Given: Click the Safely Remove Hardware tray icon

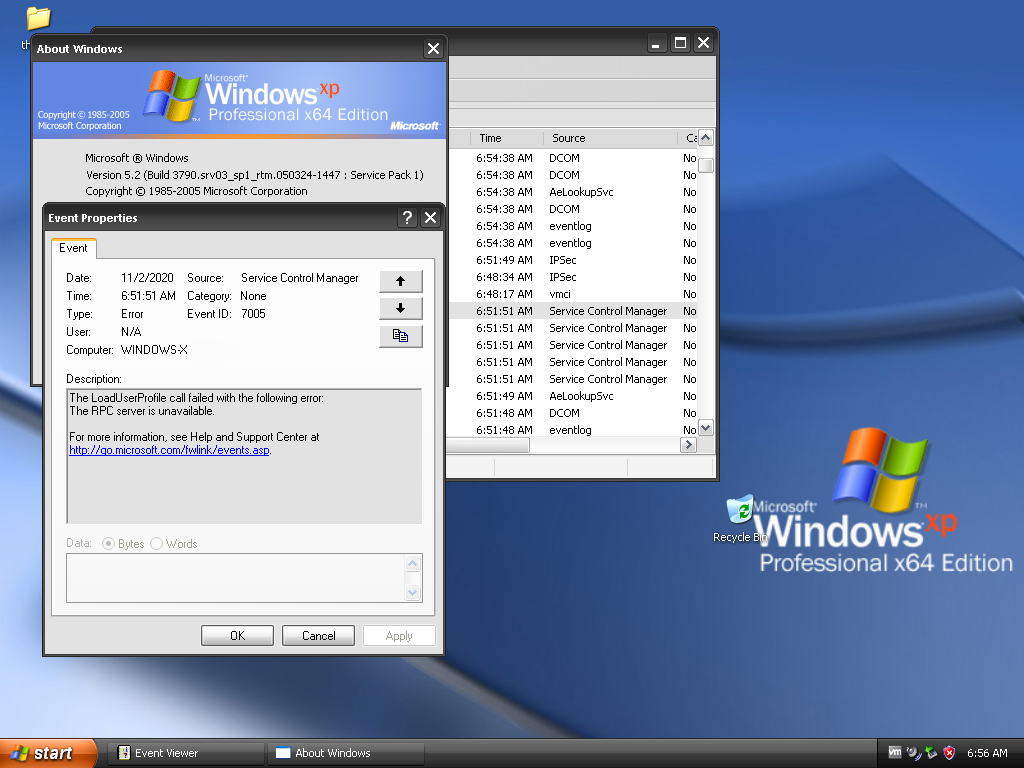Looking at the screenshot, I should point(931,753).
